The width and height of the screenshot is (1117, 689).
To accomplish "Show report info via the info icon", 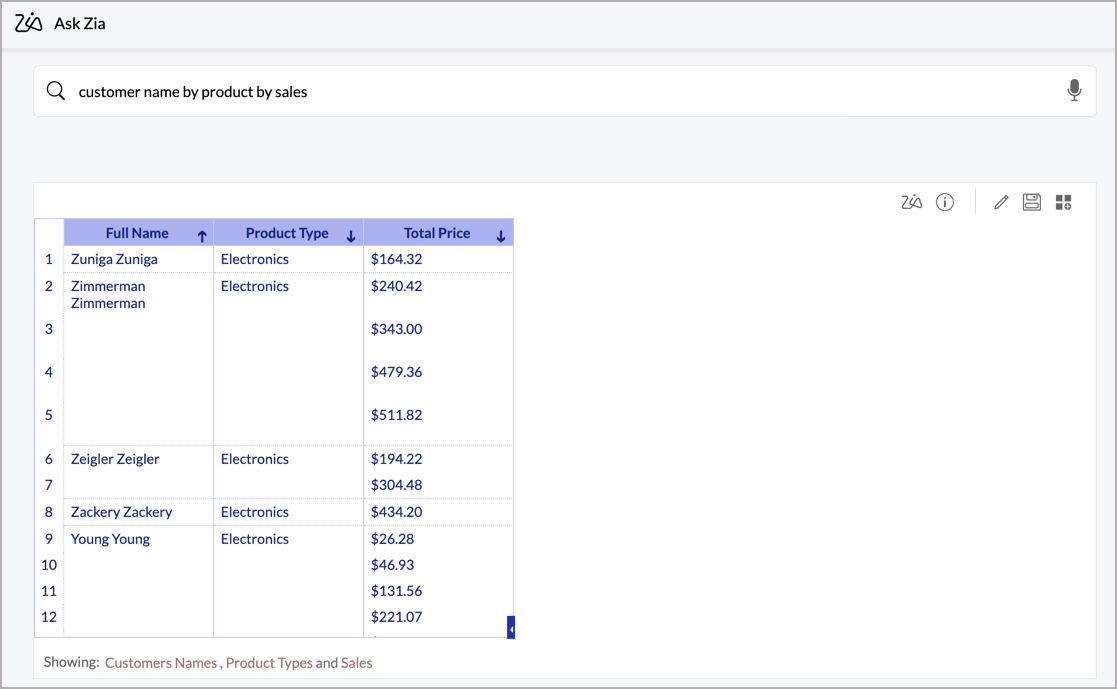I will (x=945, y=203).
